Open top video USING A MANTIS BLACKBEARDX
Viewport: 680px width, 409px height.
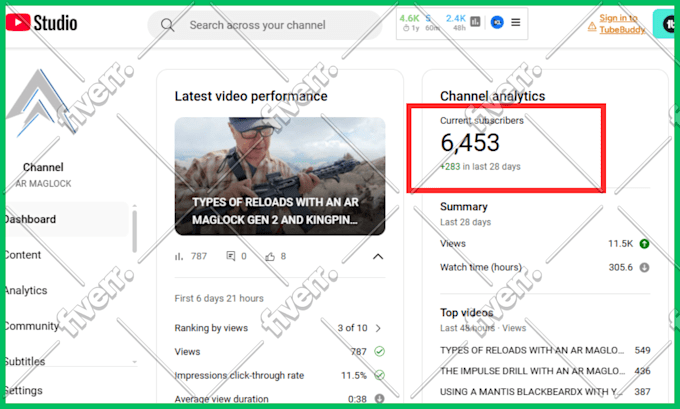coord(531,392)
